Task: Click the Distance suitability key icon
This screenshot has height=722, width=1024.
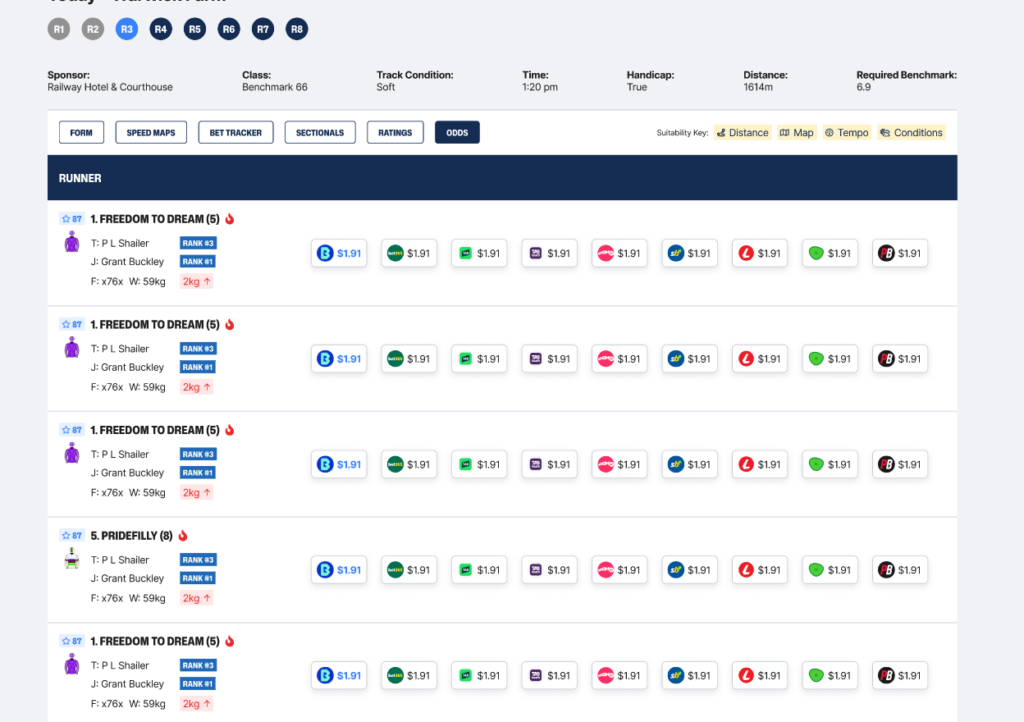Action: coord(720,133)
